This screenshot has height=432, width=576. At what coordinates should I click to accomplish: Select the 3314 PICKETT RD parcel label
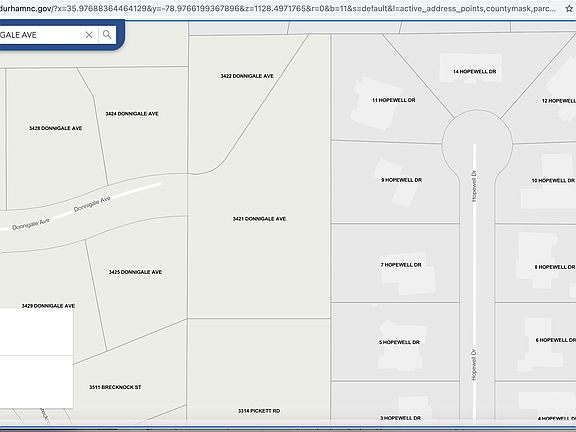point(259,411)
